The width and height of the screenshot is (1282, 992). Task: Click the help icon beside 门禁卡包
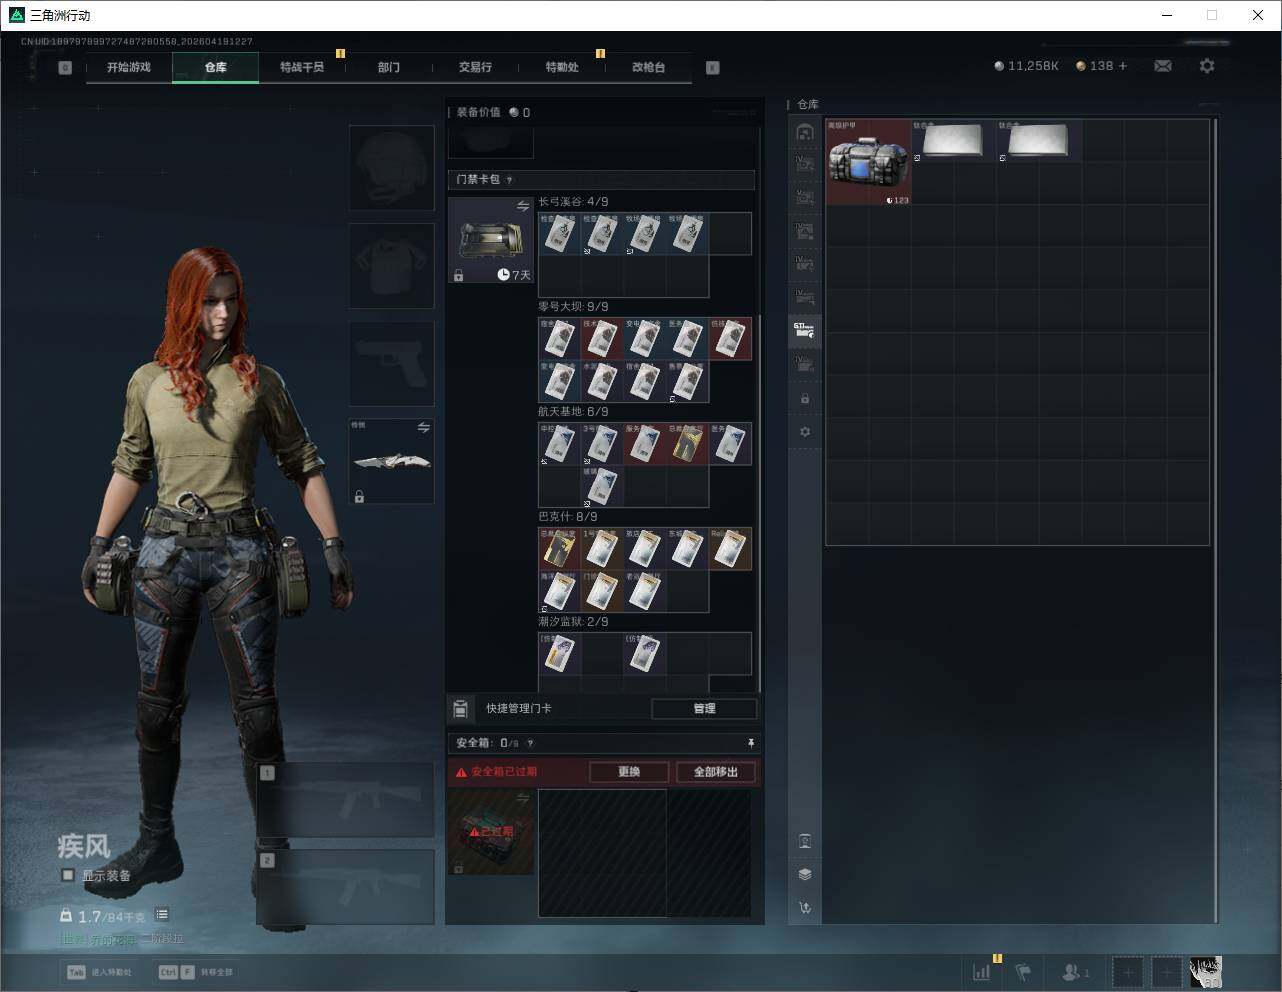(509, 180)
